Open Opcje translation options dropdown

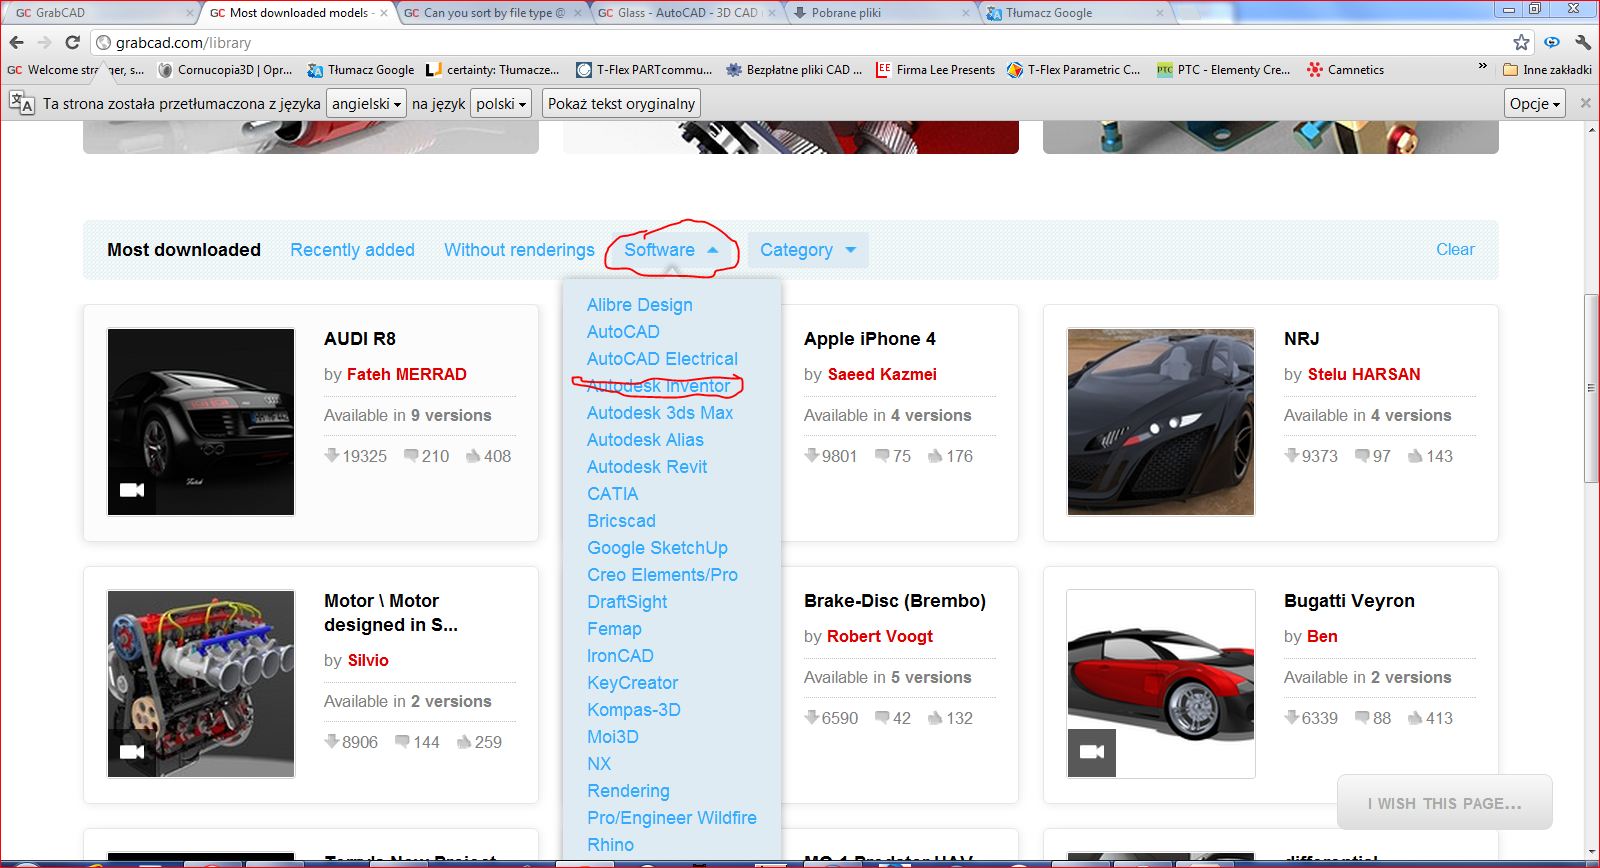click(1535, 103)
